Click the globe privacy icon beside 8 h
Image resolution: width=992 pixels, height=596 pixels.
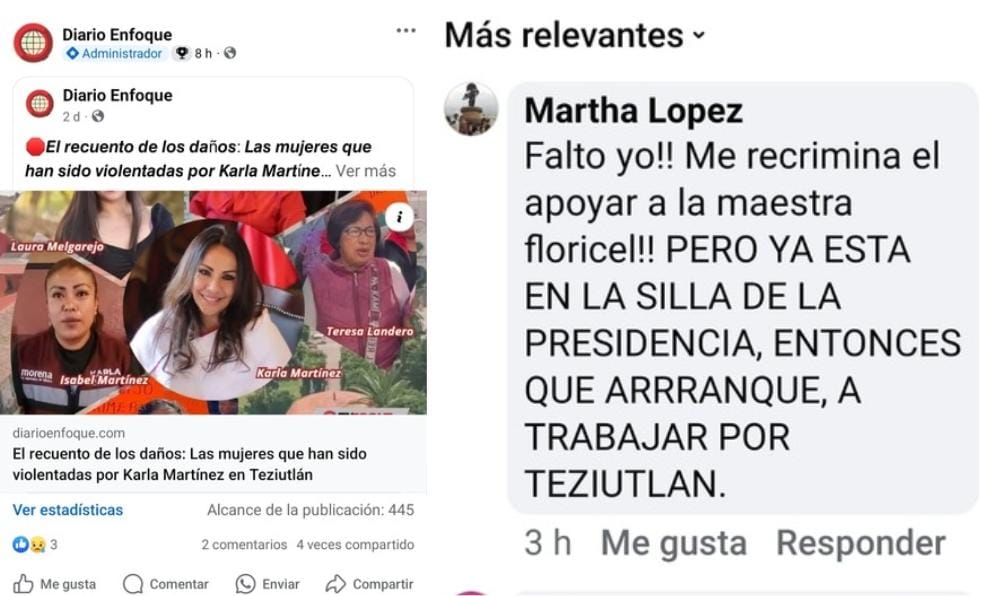click(230, 53)
